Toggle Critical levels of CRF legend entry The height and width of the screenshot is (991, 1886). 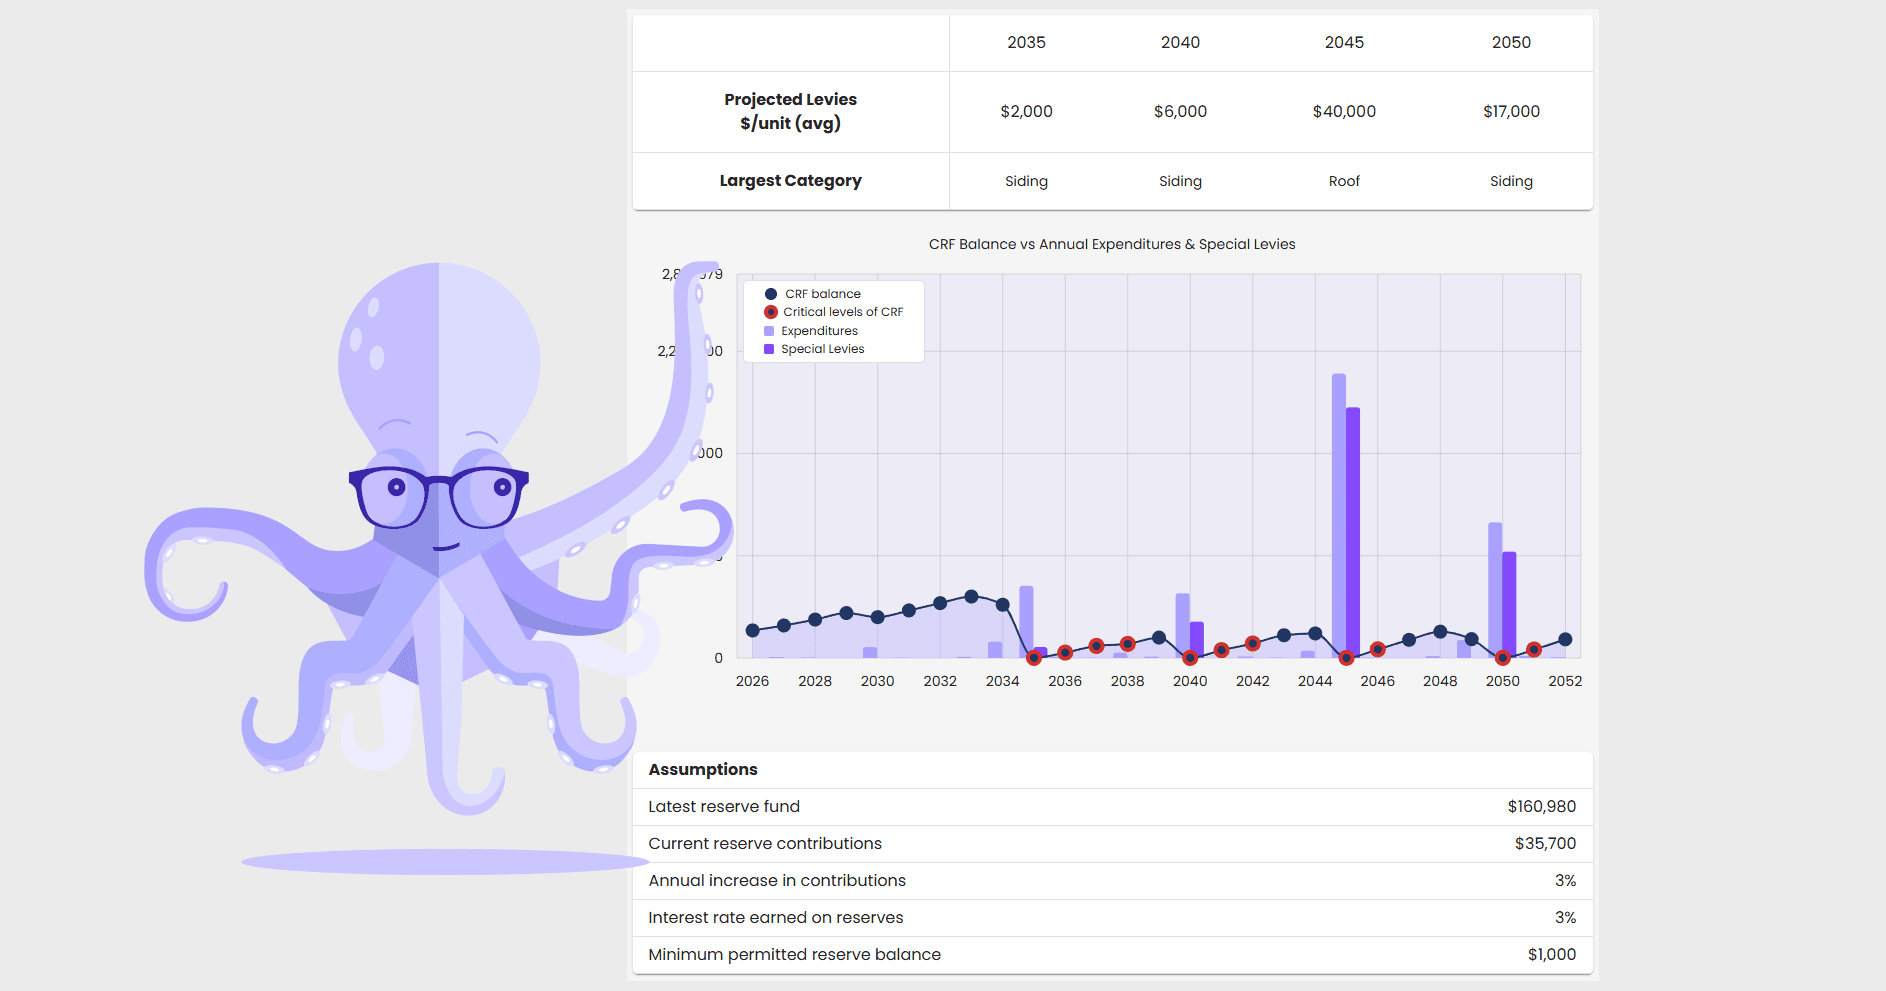tap(833, 312)
